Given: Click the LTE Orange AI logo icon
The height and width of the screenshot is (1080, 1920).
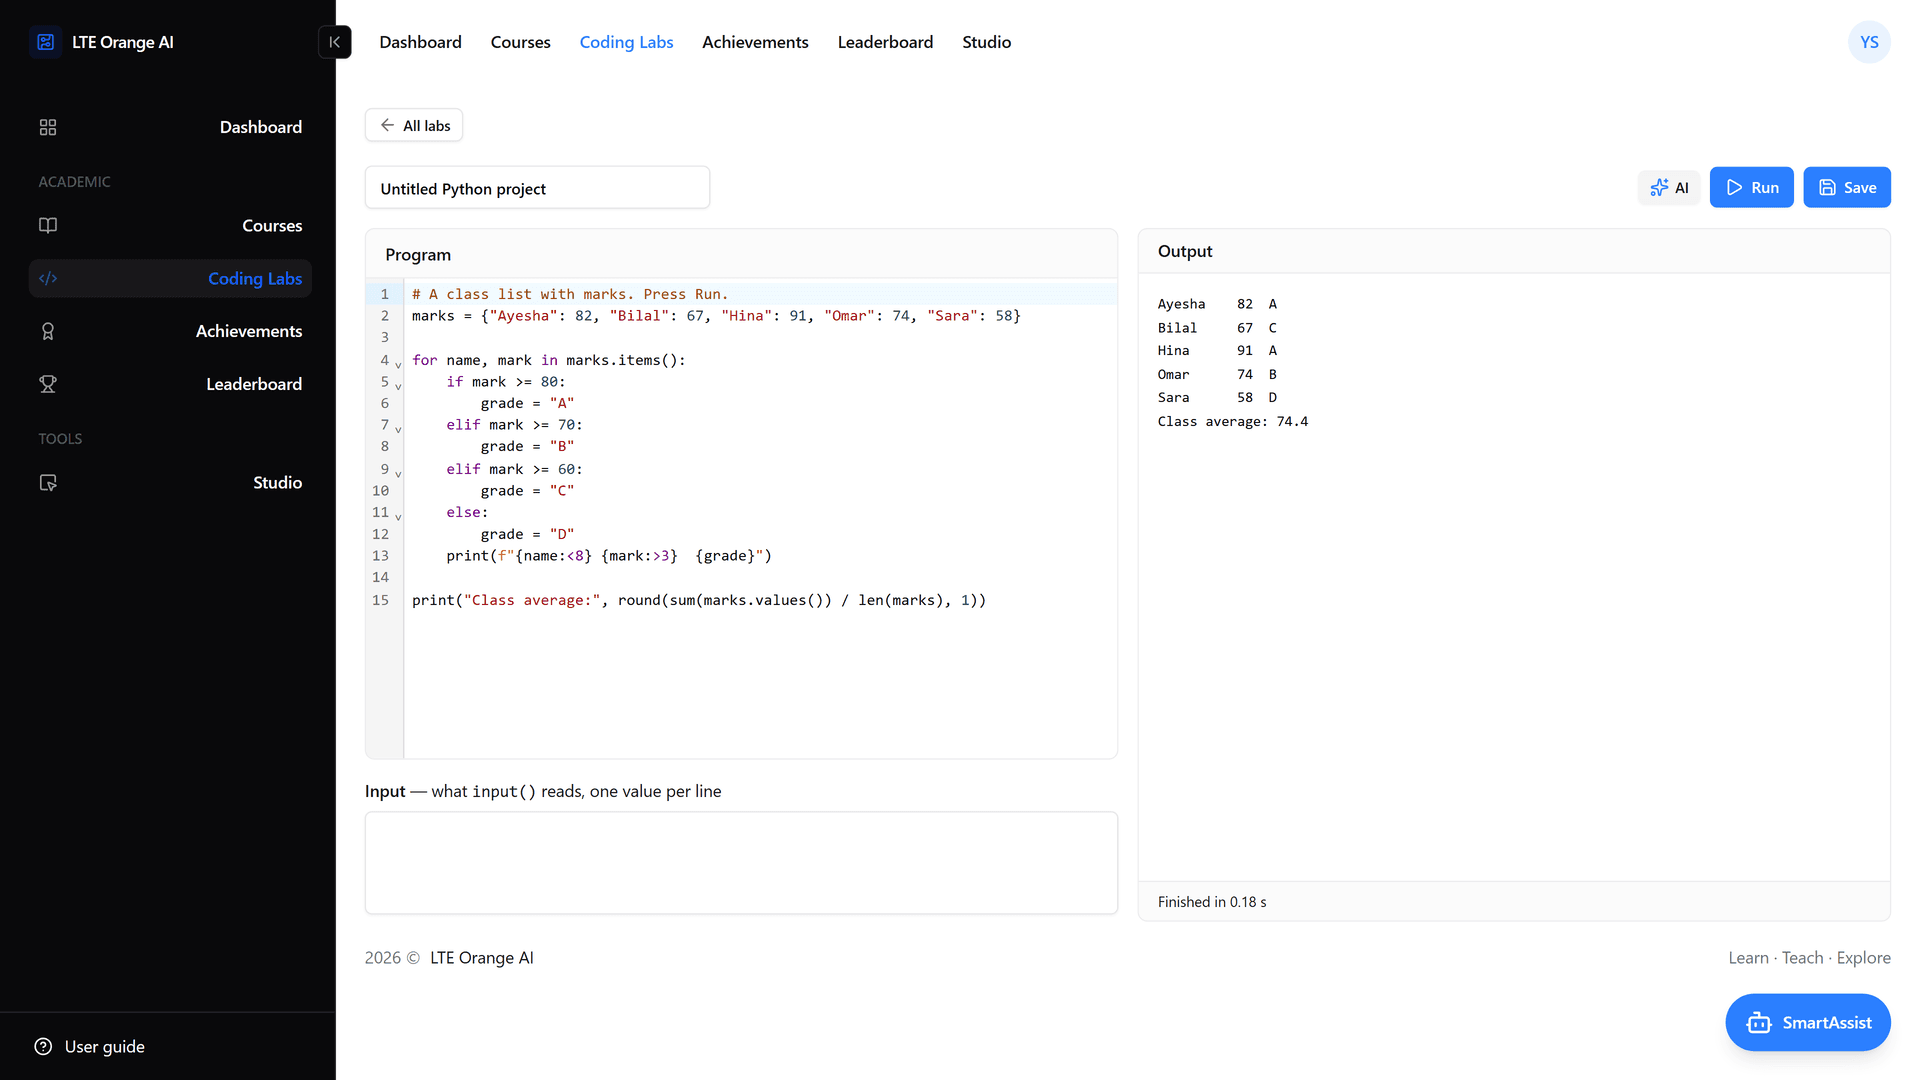Looking at the screenshot, I should point(46,42).
